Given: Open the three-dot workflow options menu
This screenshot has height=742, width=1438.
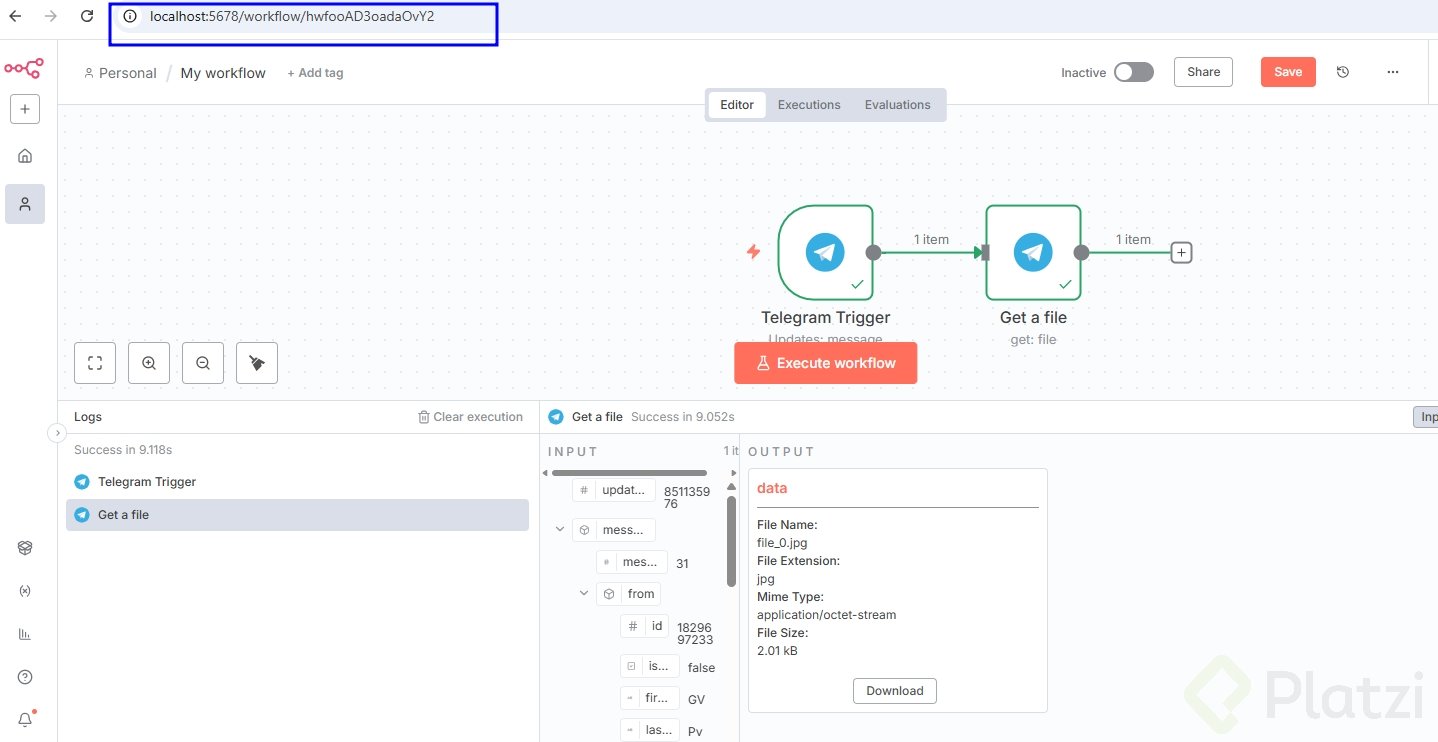Looking at the screenshot, I should point(1393,72).
